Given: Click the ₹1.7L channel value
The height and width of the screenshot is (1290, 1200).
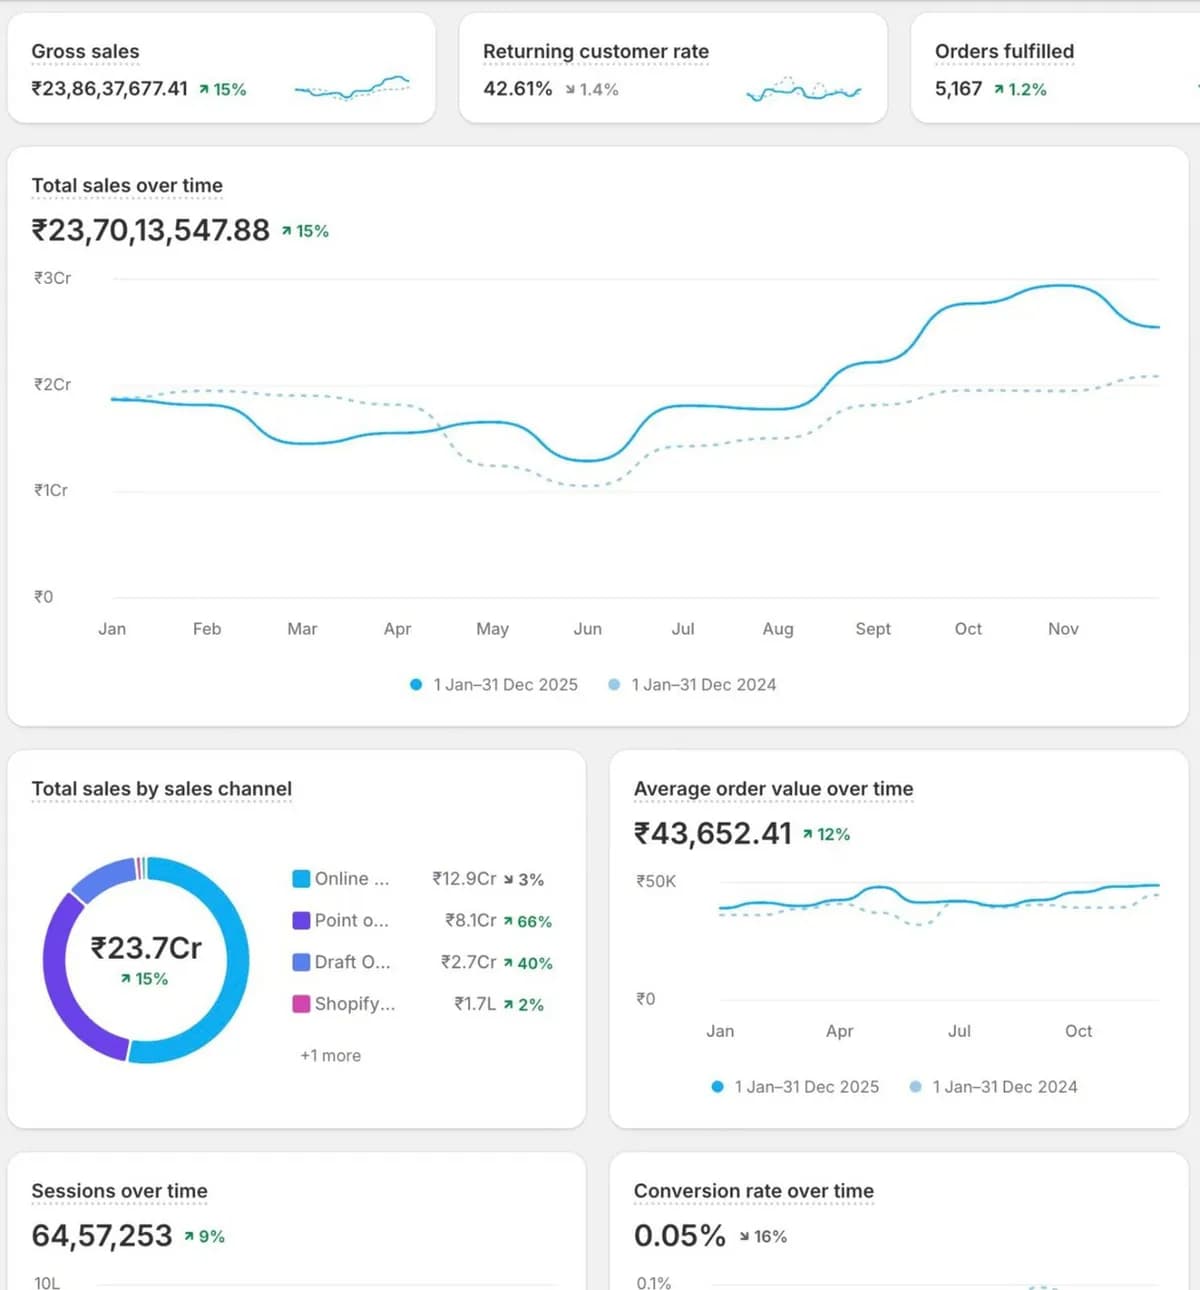Looking at the screenshot, I should (475, 1003).
